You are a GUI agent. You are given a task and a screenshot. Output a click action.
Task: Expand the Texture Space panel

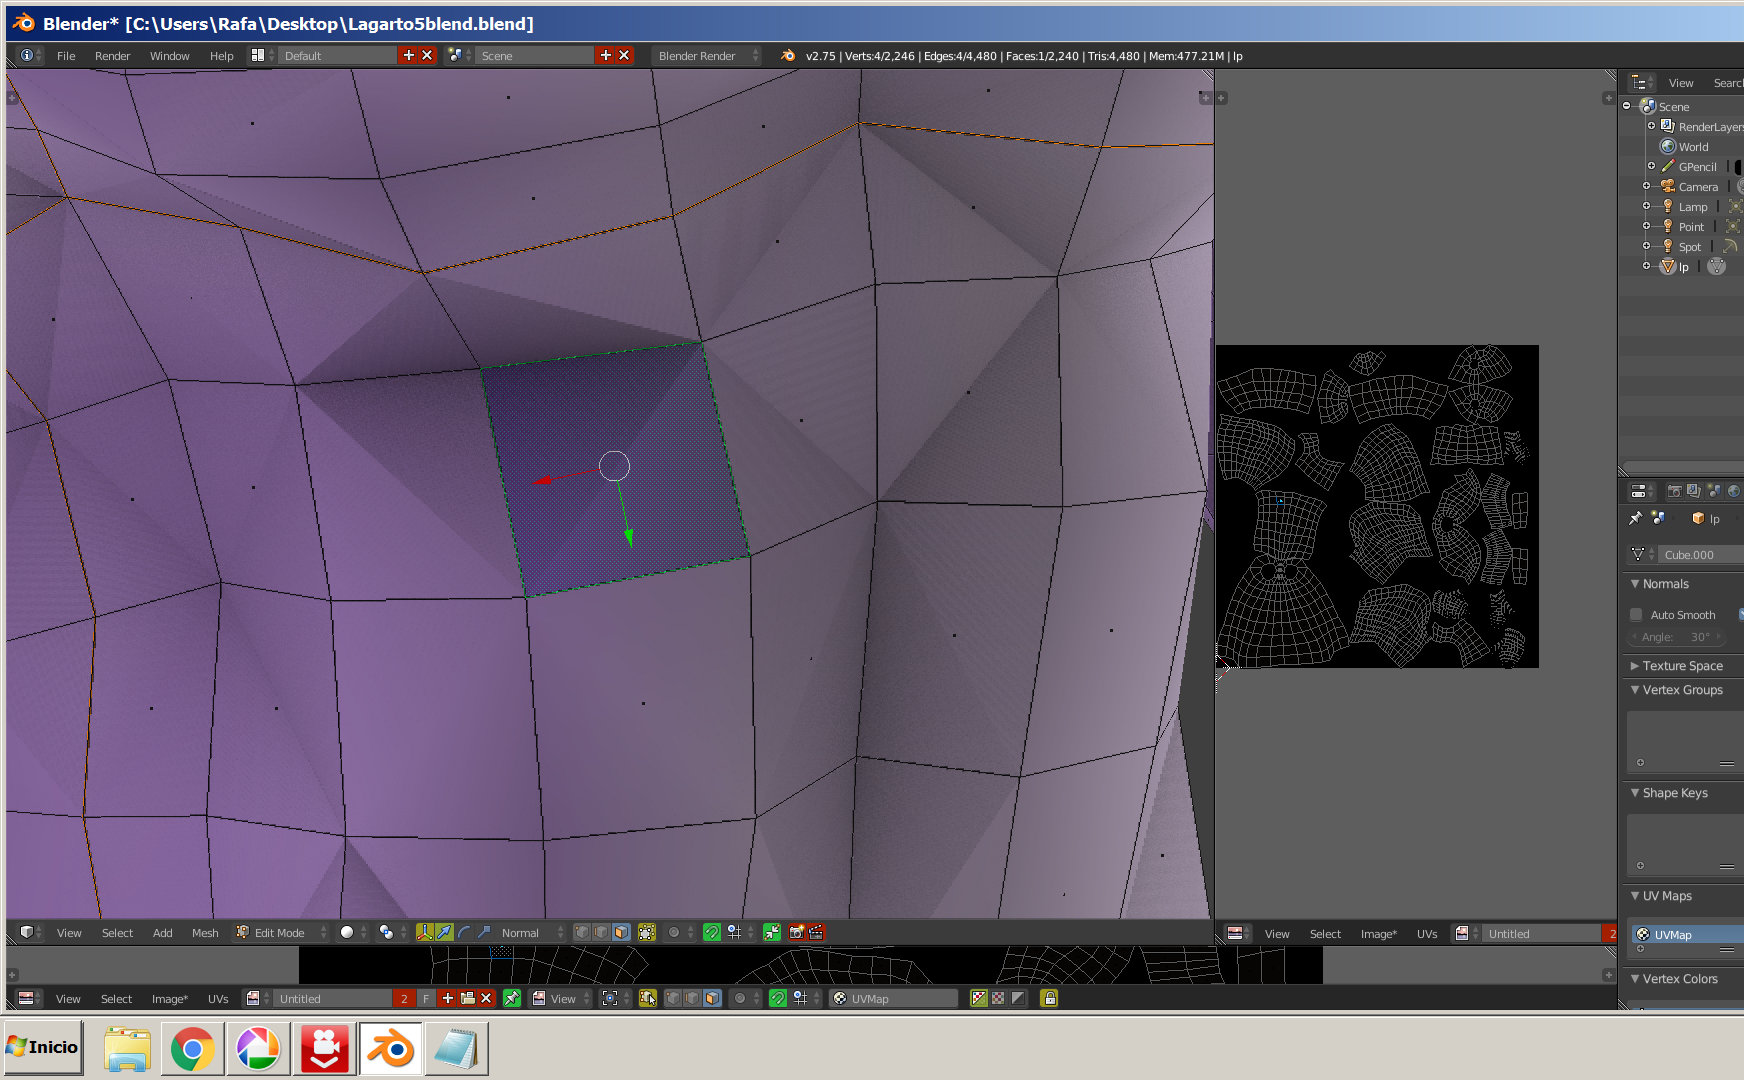pos(1682,666)
